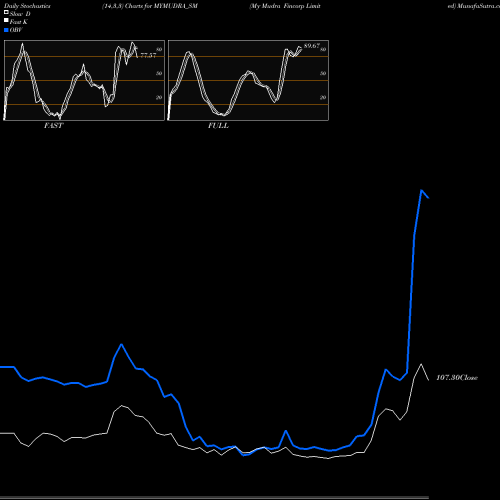Click the 'OBV' legend label

pos(16,30)
